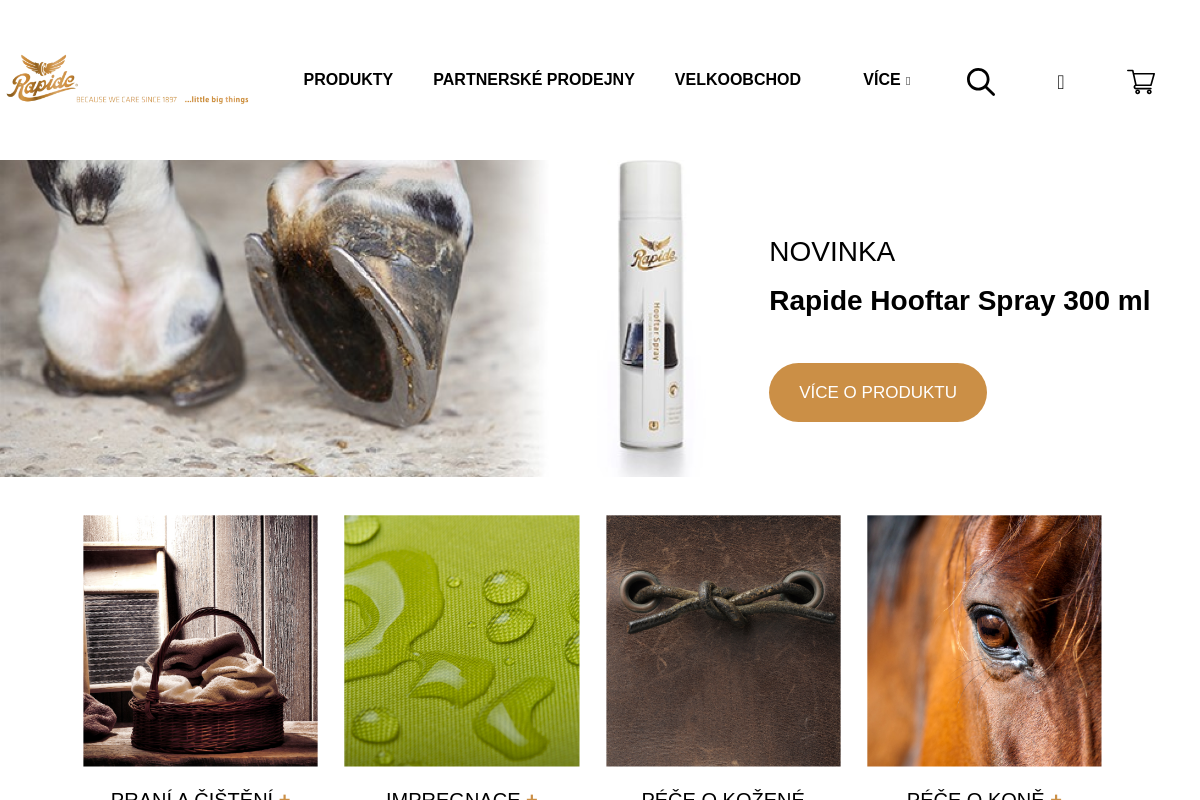Expand the Více dropdown menu
Viewport: 1200px width, 800px height.
[887, 80]
